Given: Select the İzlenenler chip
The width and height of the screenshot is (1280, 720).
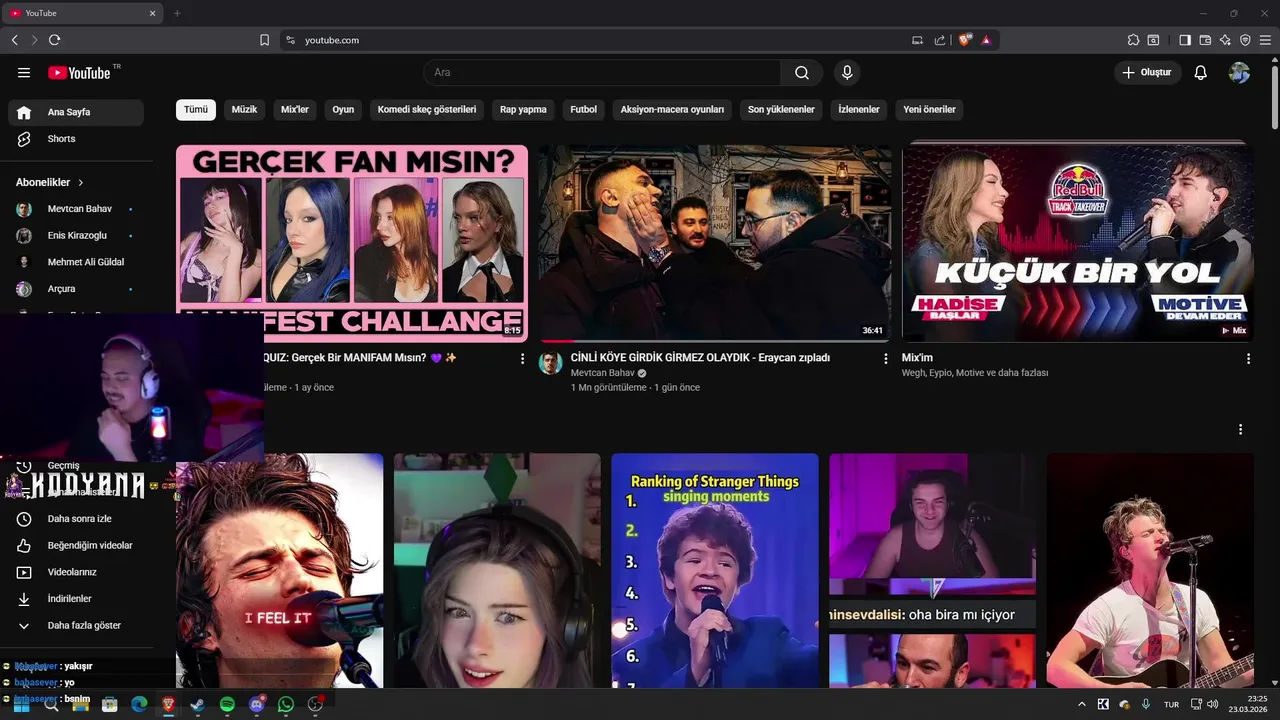Looking at the screenshot, I should coord(859,109).
